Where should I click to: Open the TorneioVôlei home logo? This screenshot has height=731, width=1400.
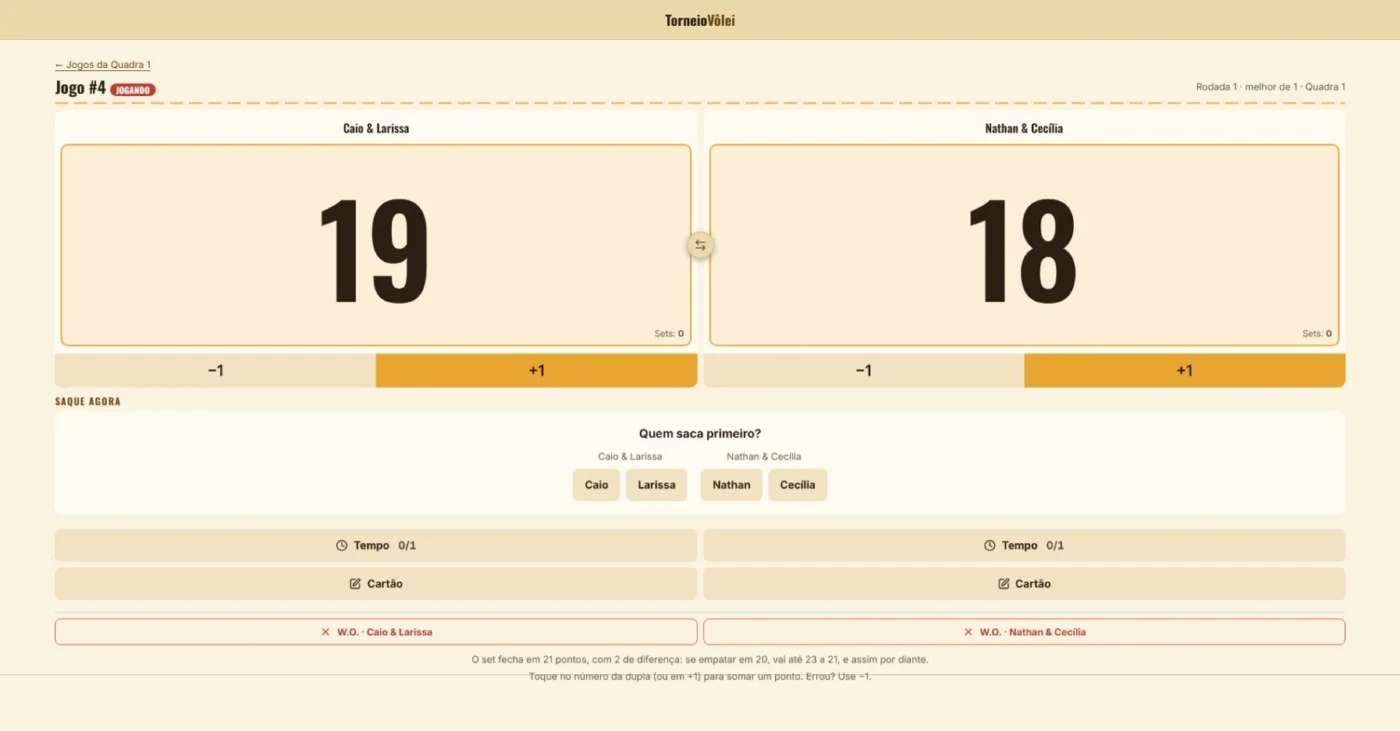coord(700,20)
